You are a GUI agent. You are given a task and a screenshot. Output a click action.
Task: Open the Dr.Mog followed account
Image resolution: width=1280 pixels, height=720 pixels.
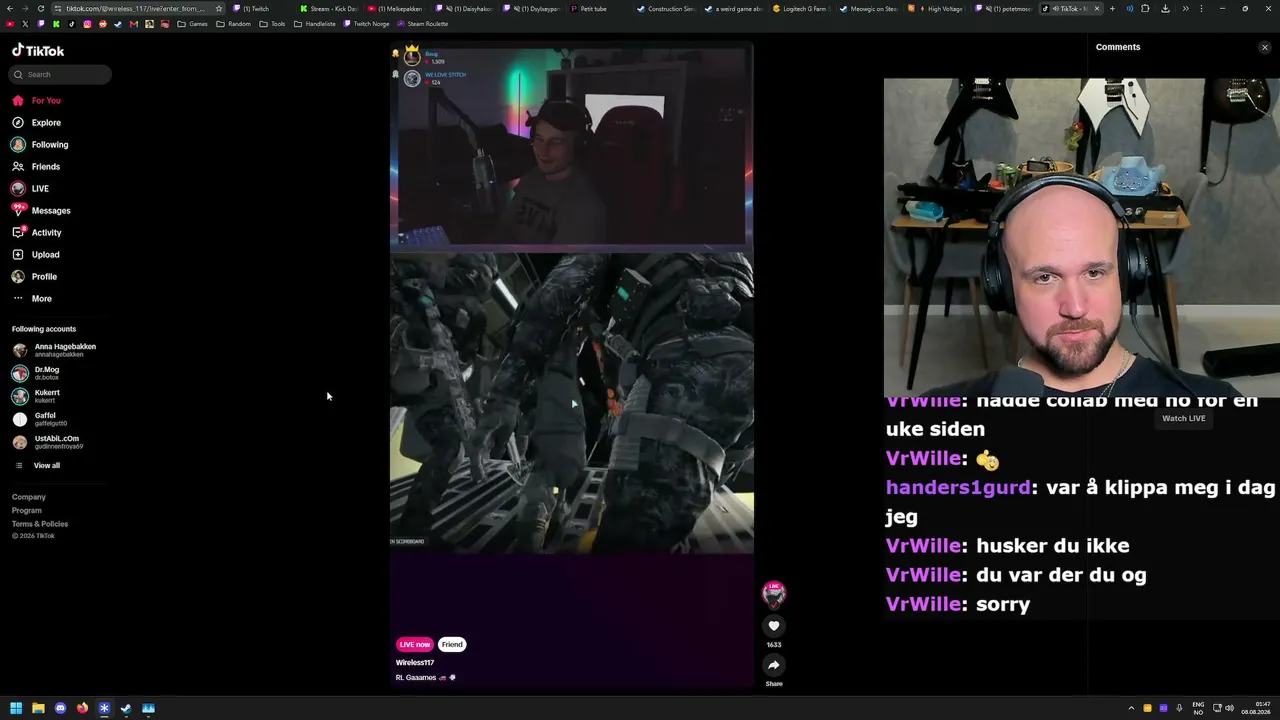[37, 373]
